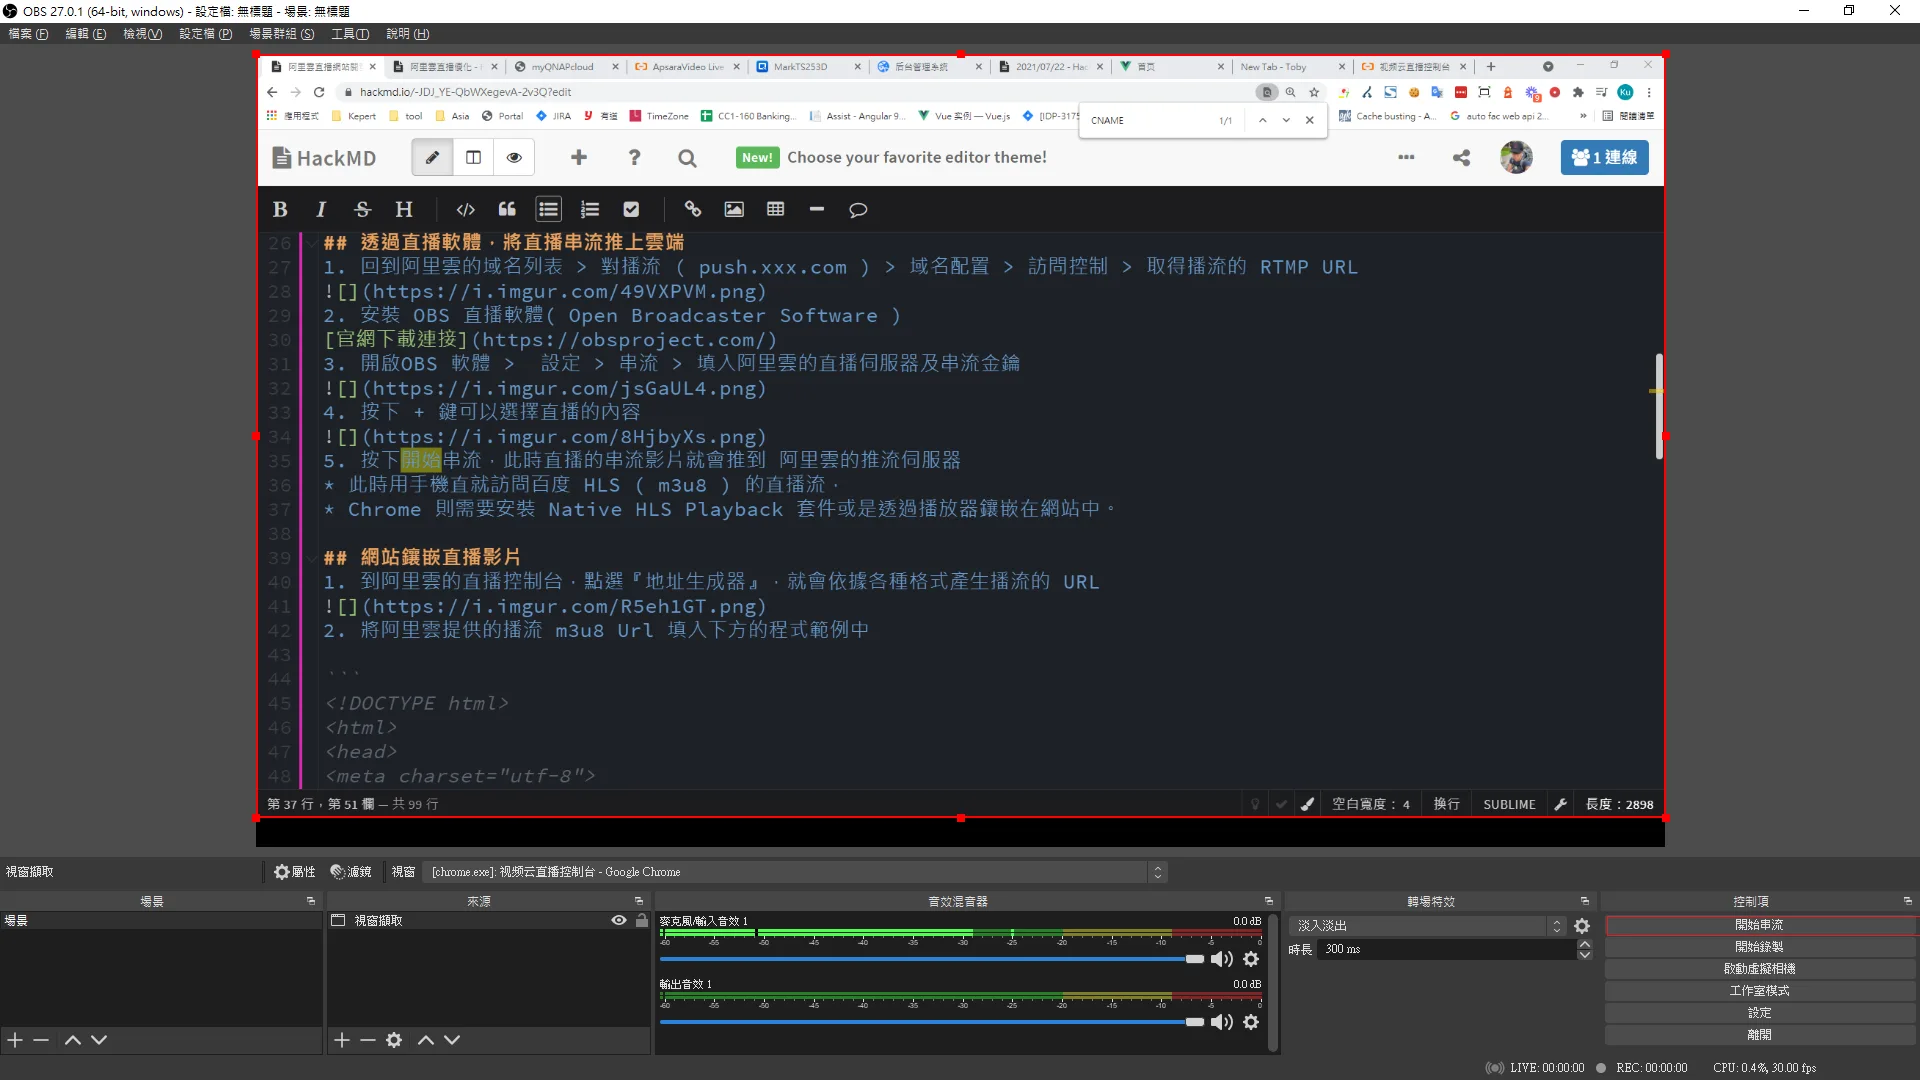Toggle the lock on 視窗擷取 source
1920x1080 pixels.
pyautogui.click(x=642, y=920)
